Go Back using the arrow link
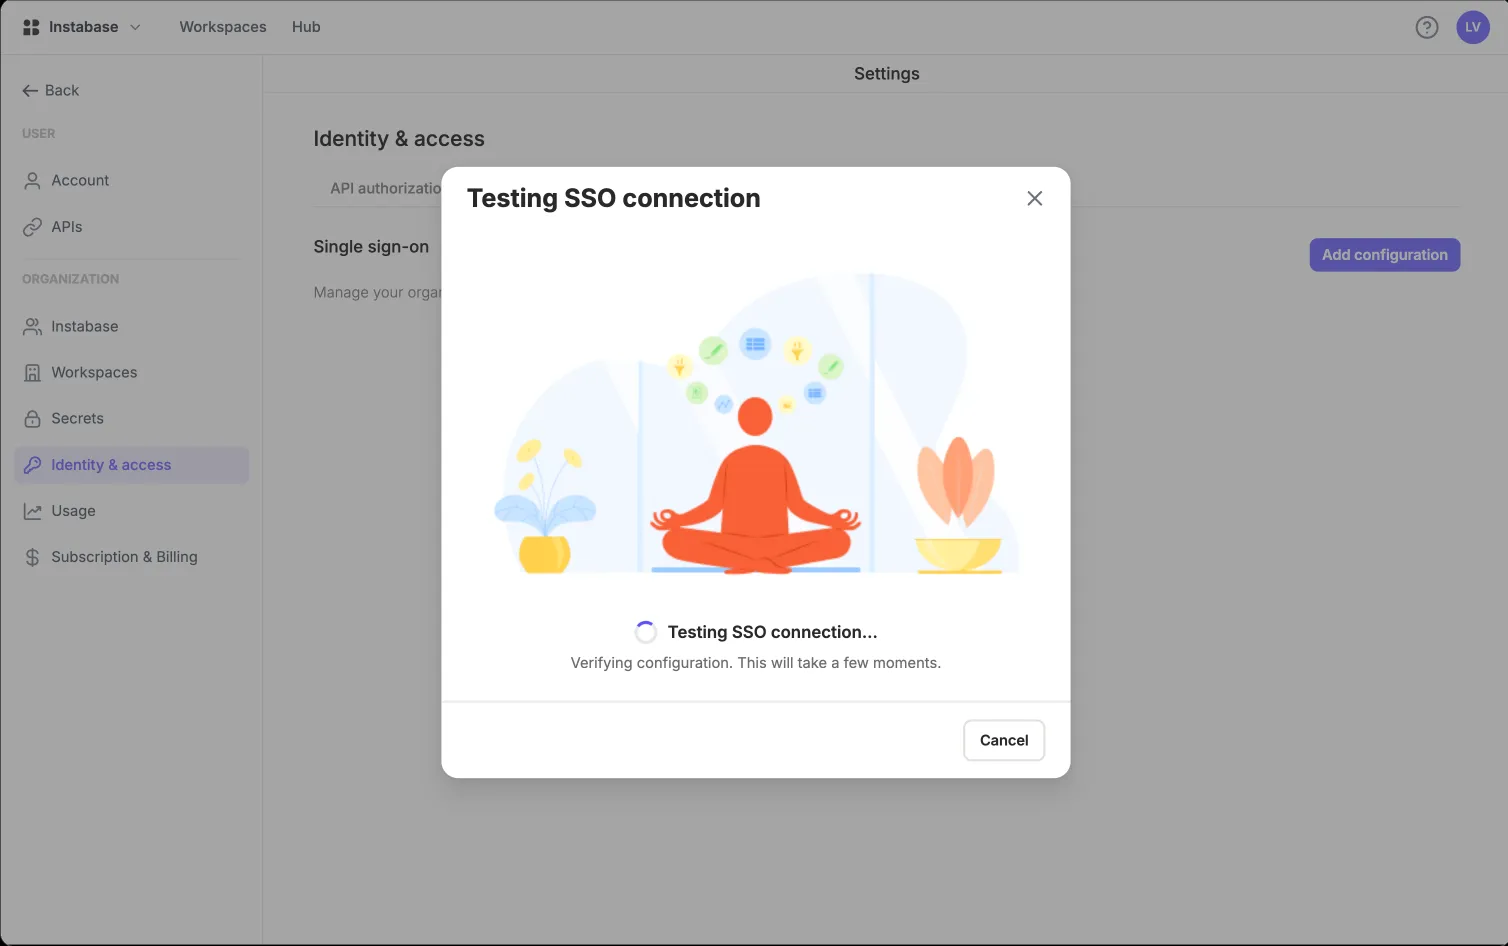This screenshot has height=946, width=1508. pos(50,90)
